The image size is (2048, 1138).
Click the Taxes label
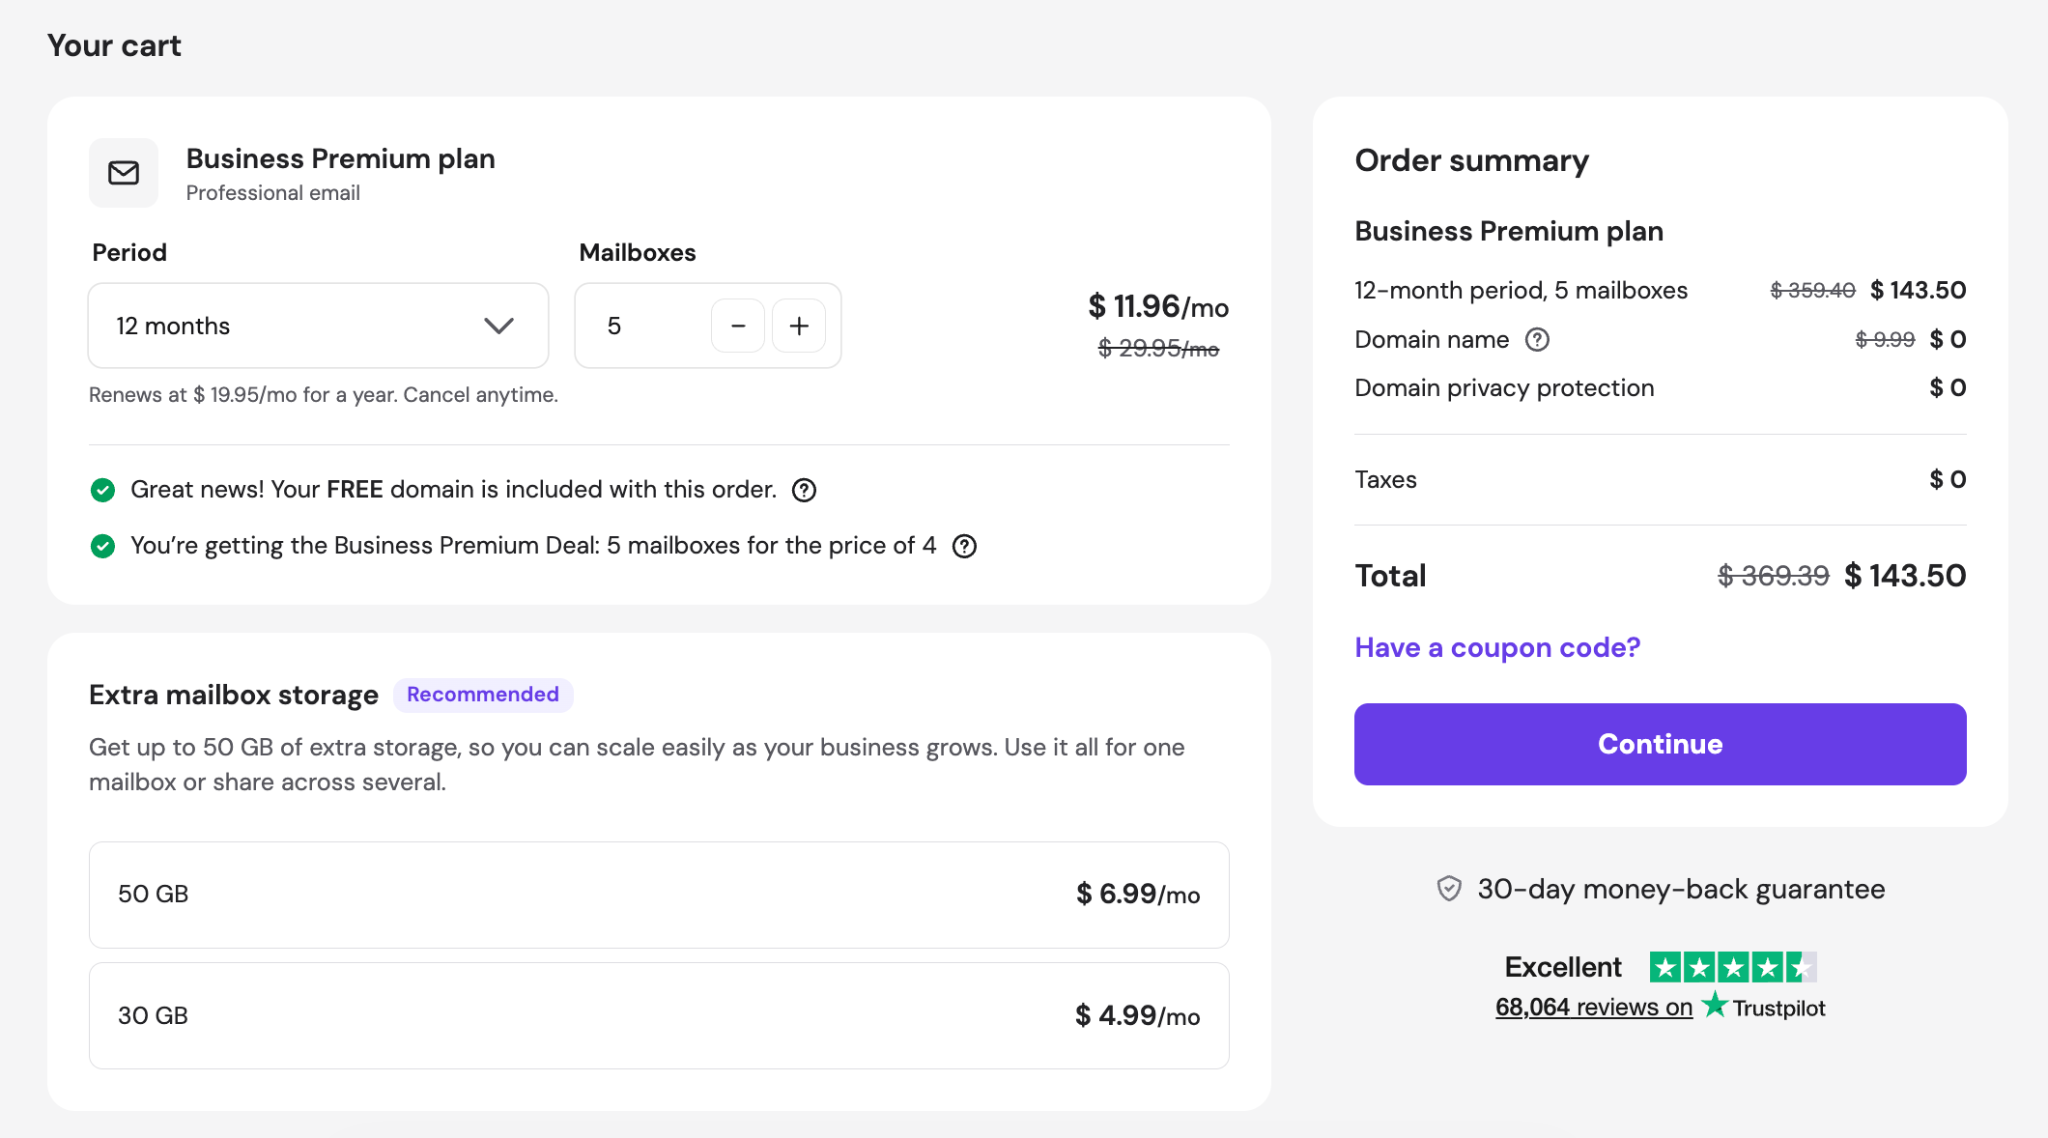(1385, 480)
